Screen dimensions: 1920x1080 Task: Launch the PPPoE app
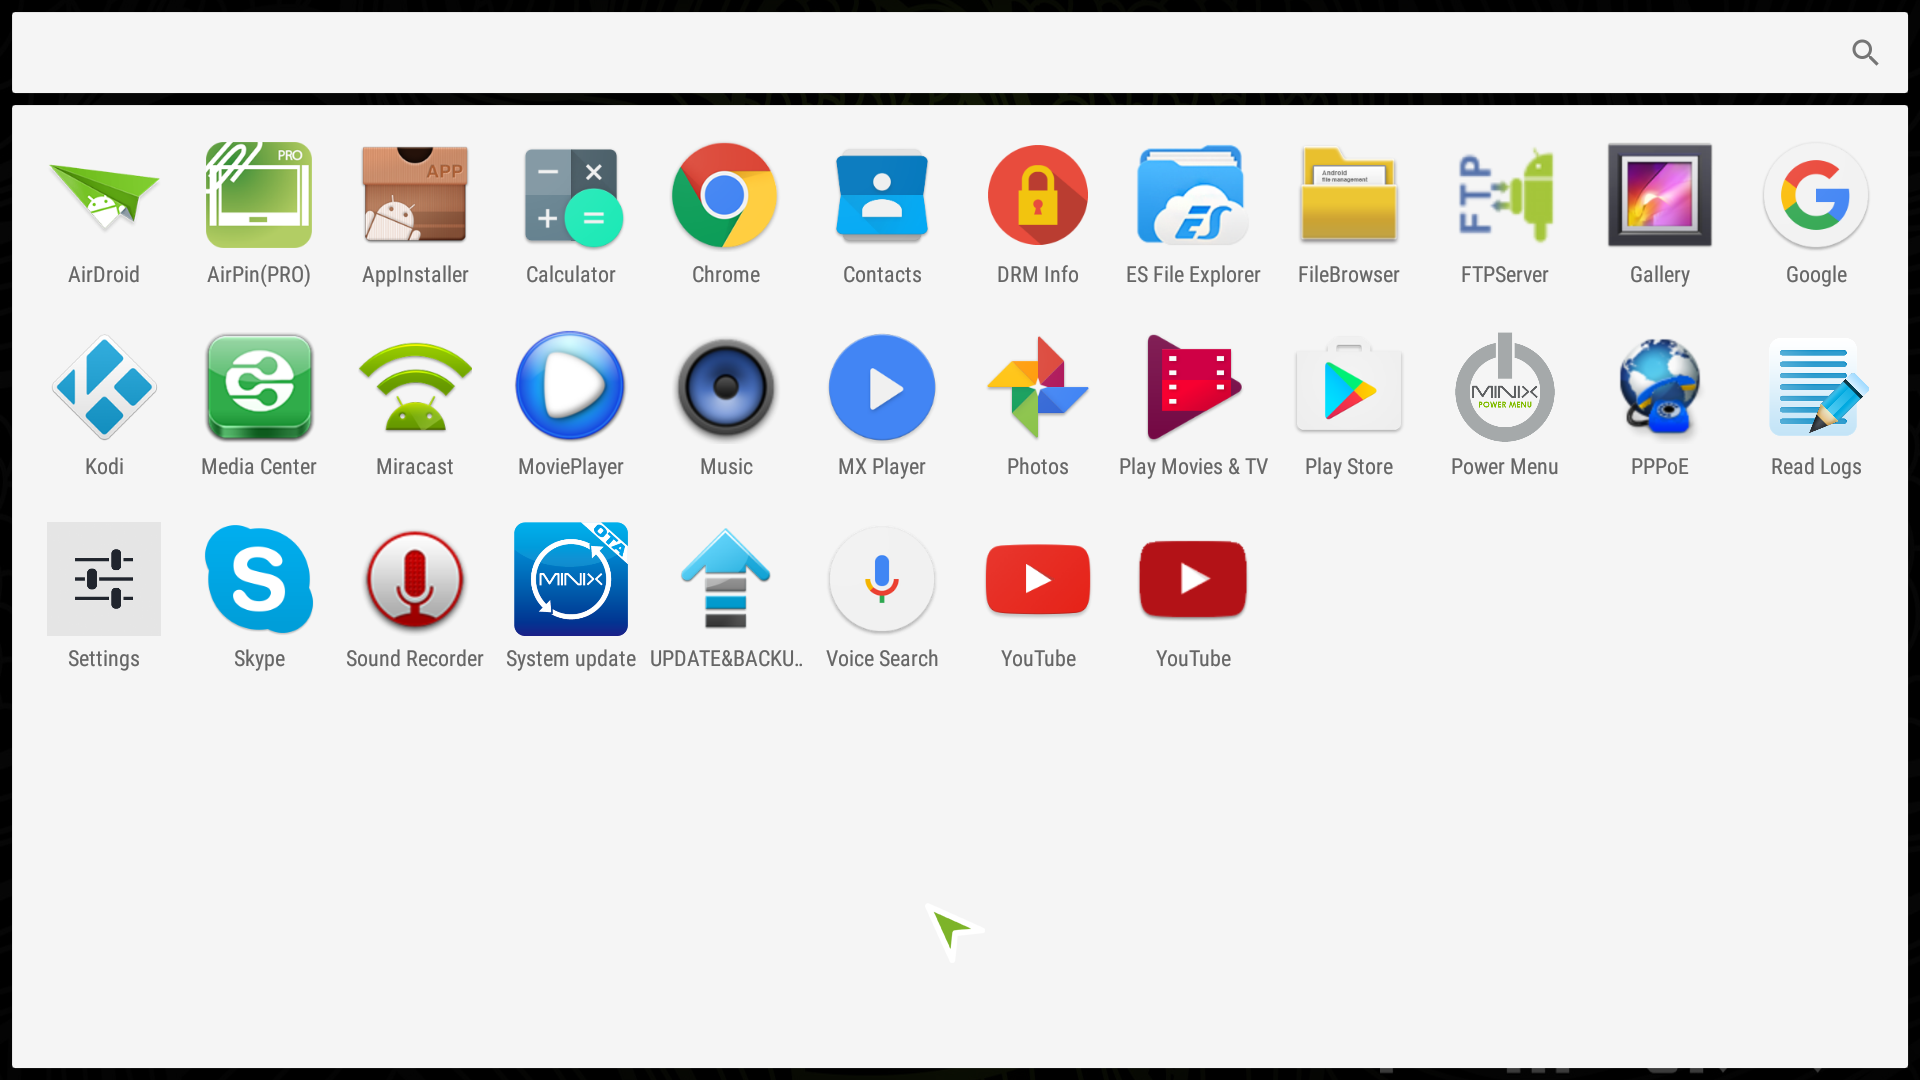point(1660,388)
